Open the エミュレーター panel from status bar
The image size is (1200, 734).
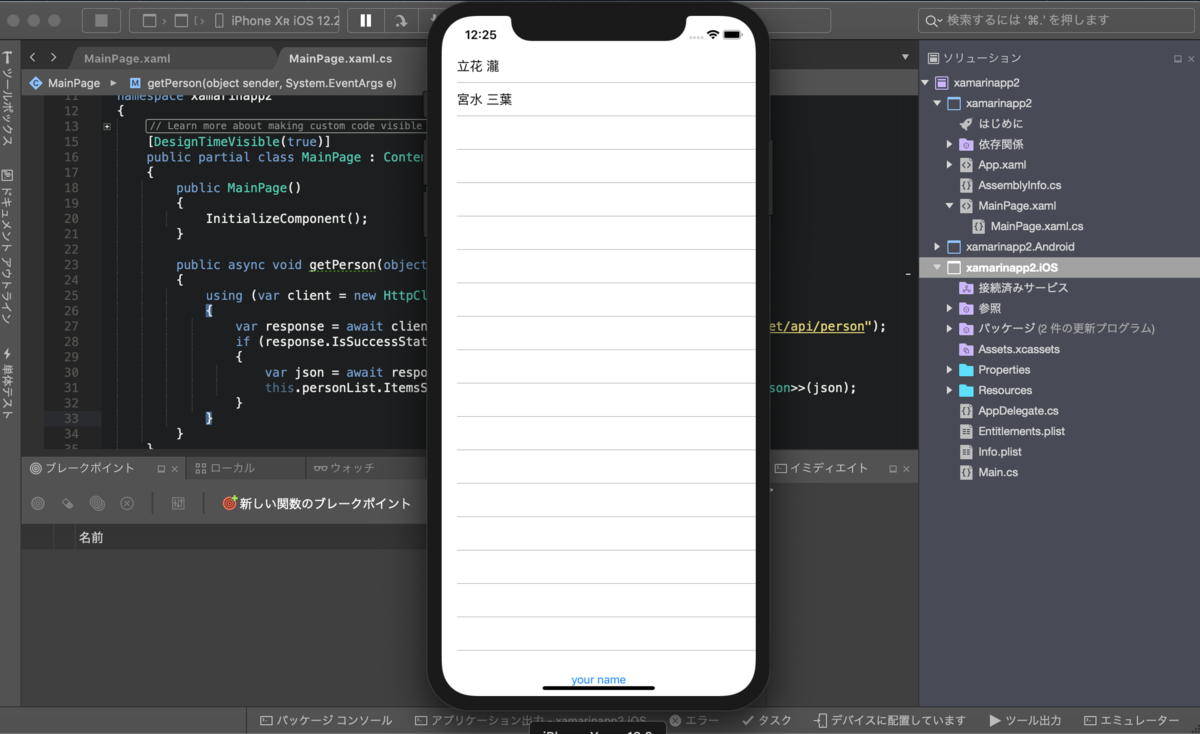point(1131,720)
